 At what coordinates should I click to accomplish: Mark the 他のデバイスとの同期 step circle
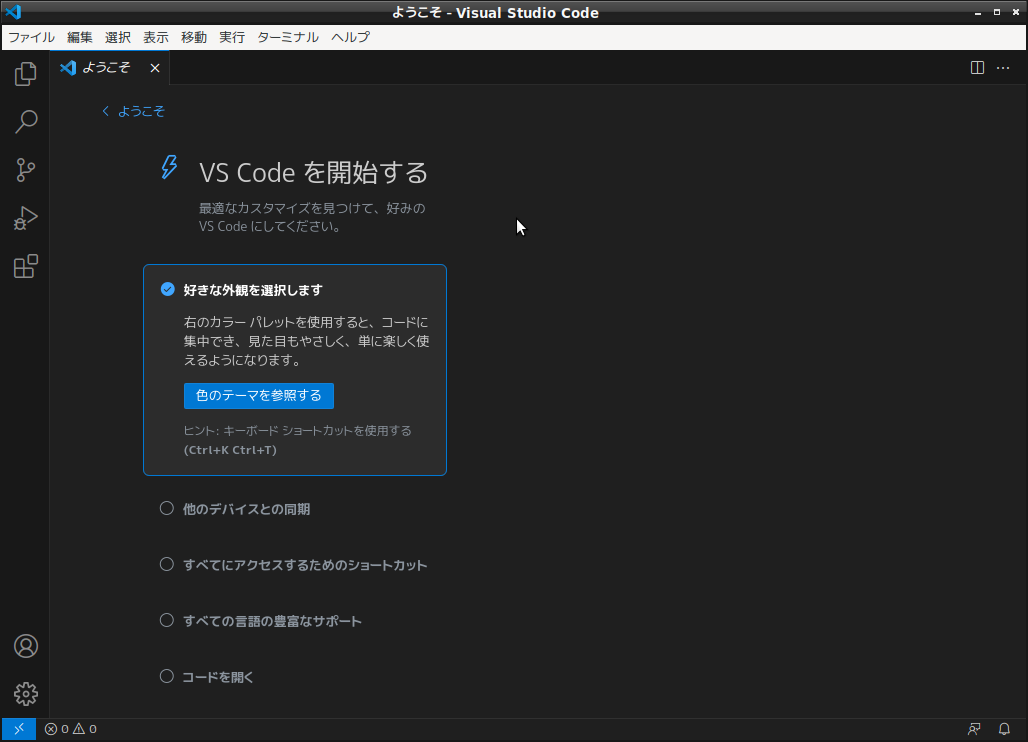pyautogui.click(x=167, y=508)
